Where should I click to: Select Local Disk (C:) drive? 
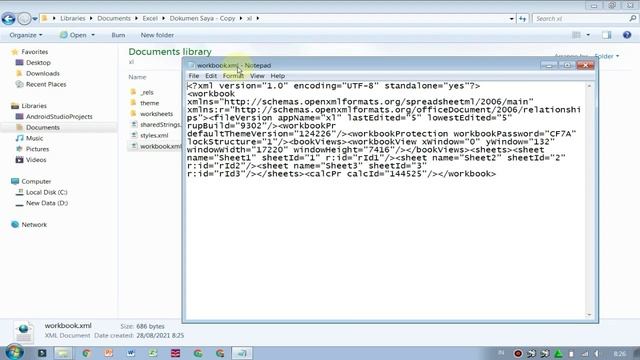pos(42,192)
